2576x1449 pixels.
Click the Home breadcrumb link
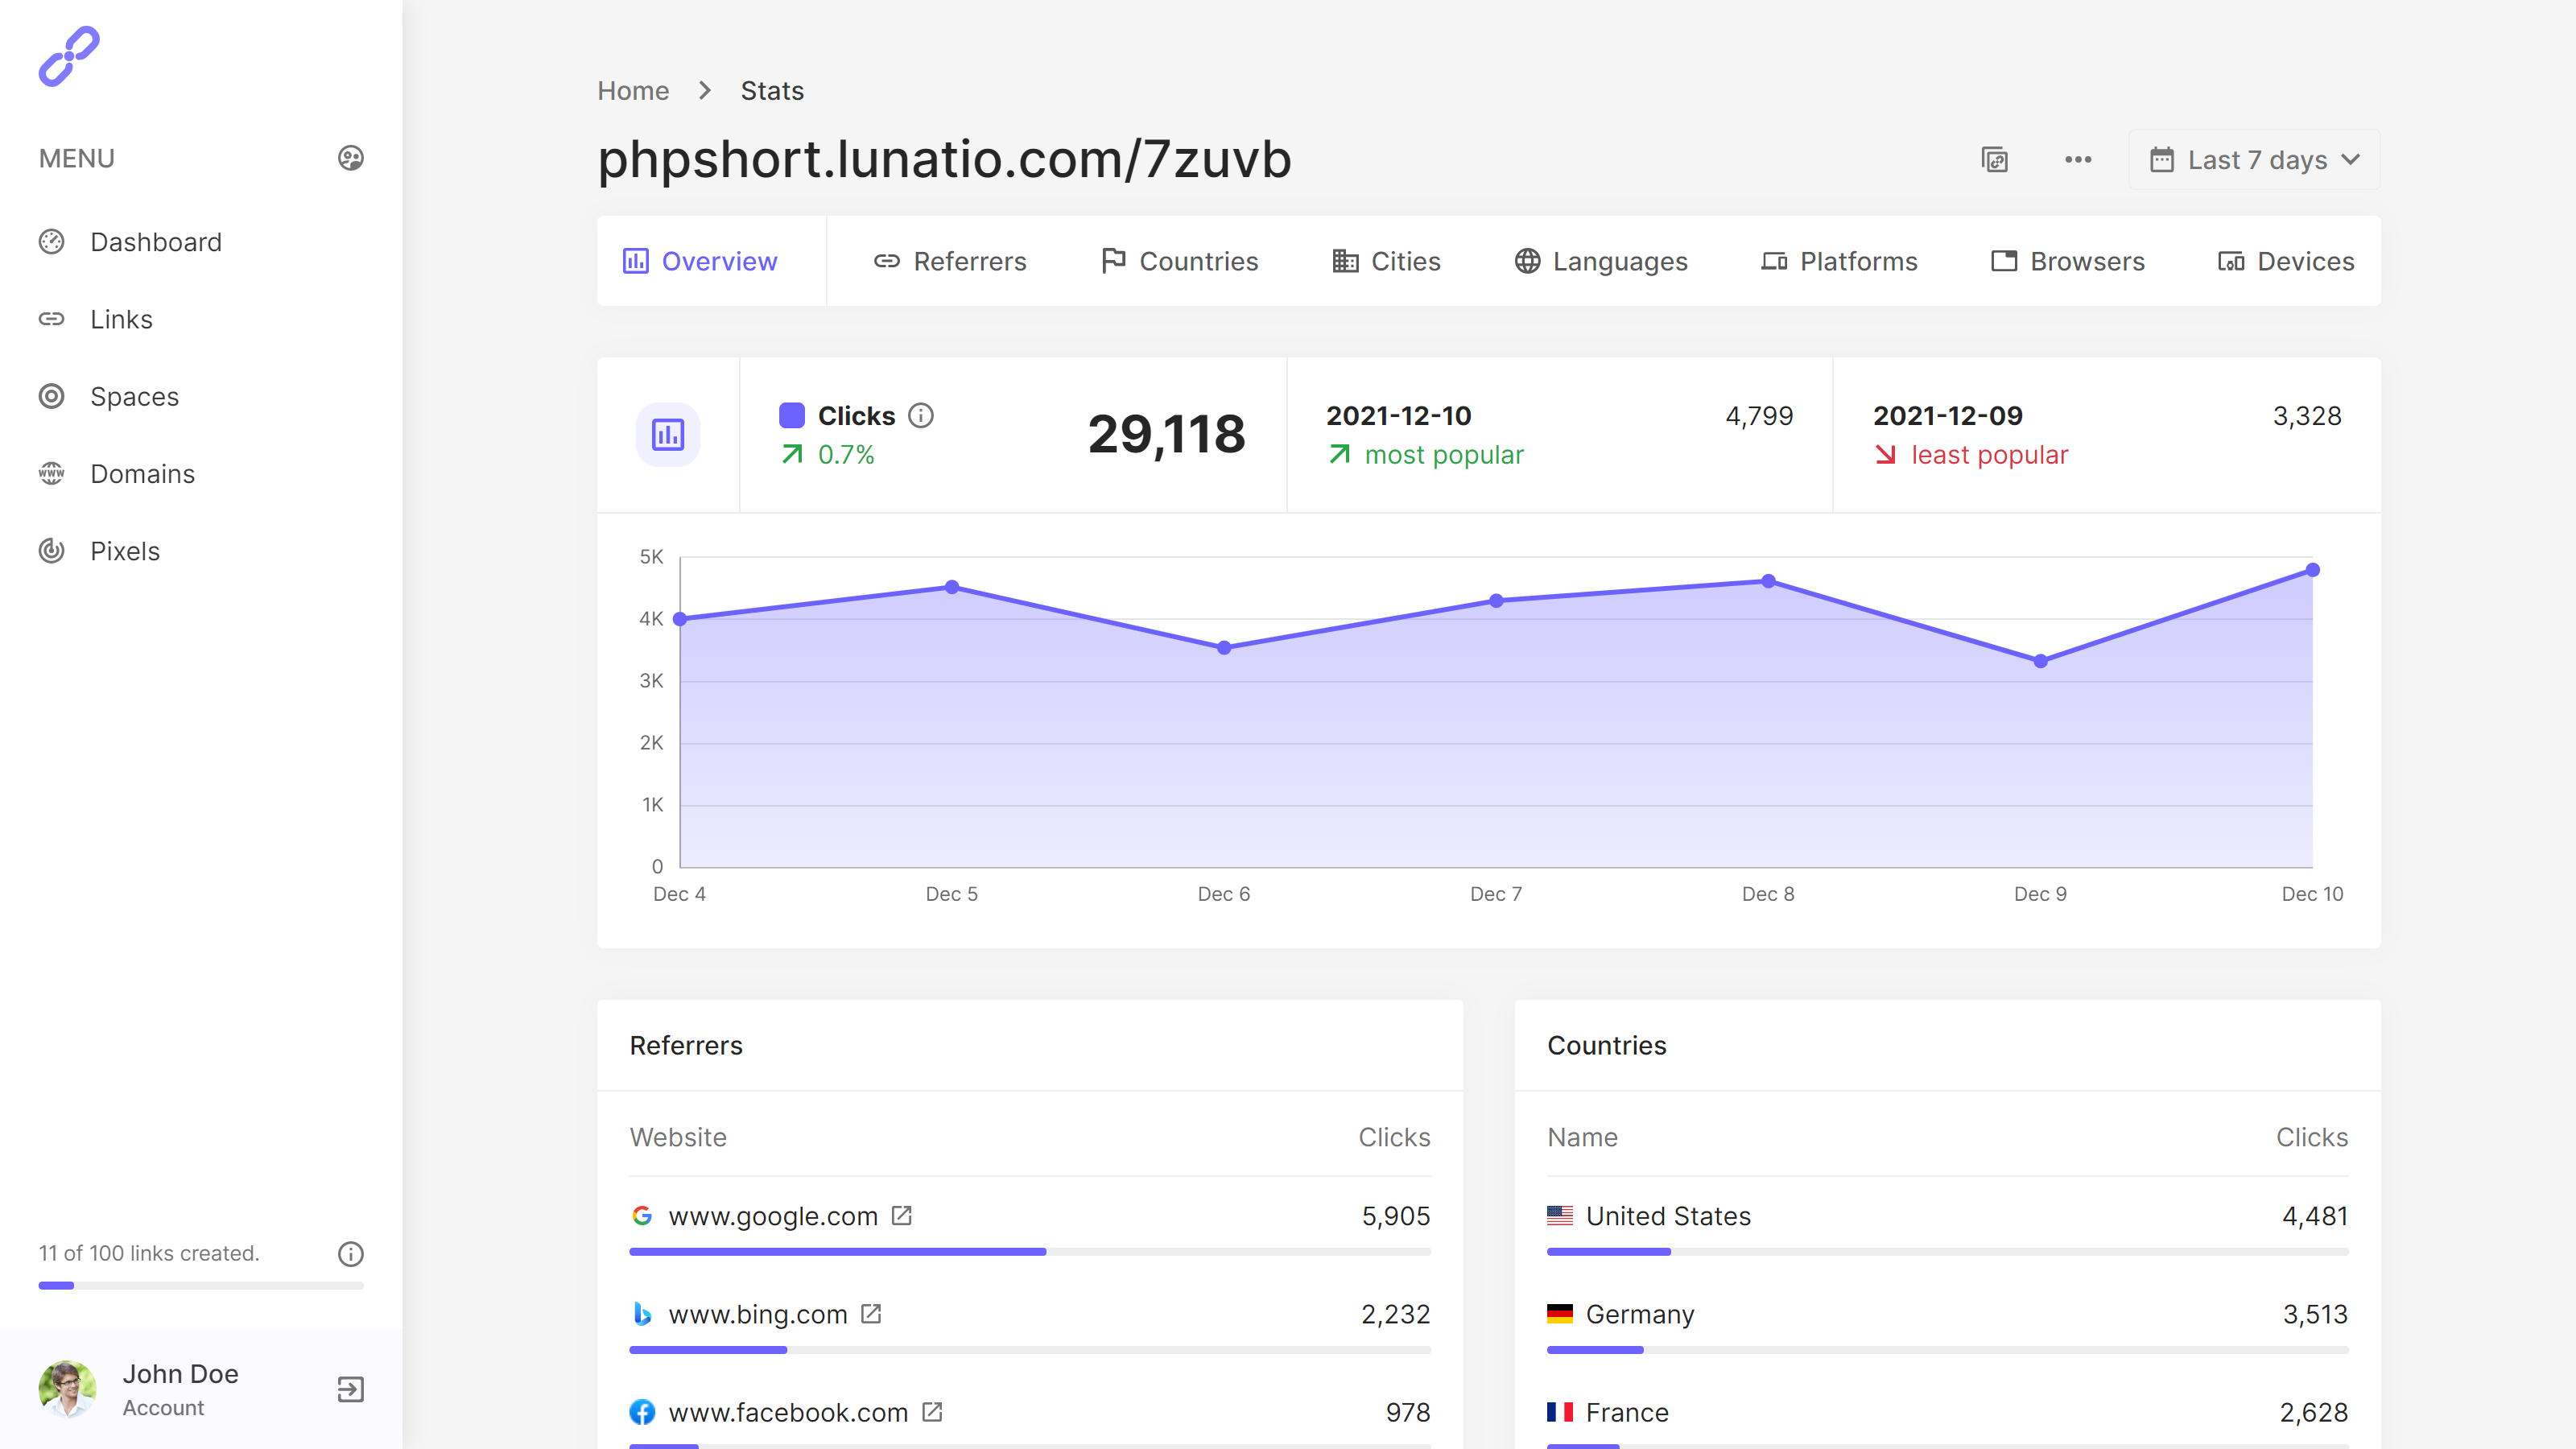632,90
